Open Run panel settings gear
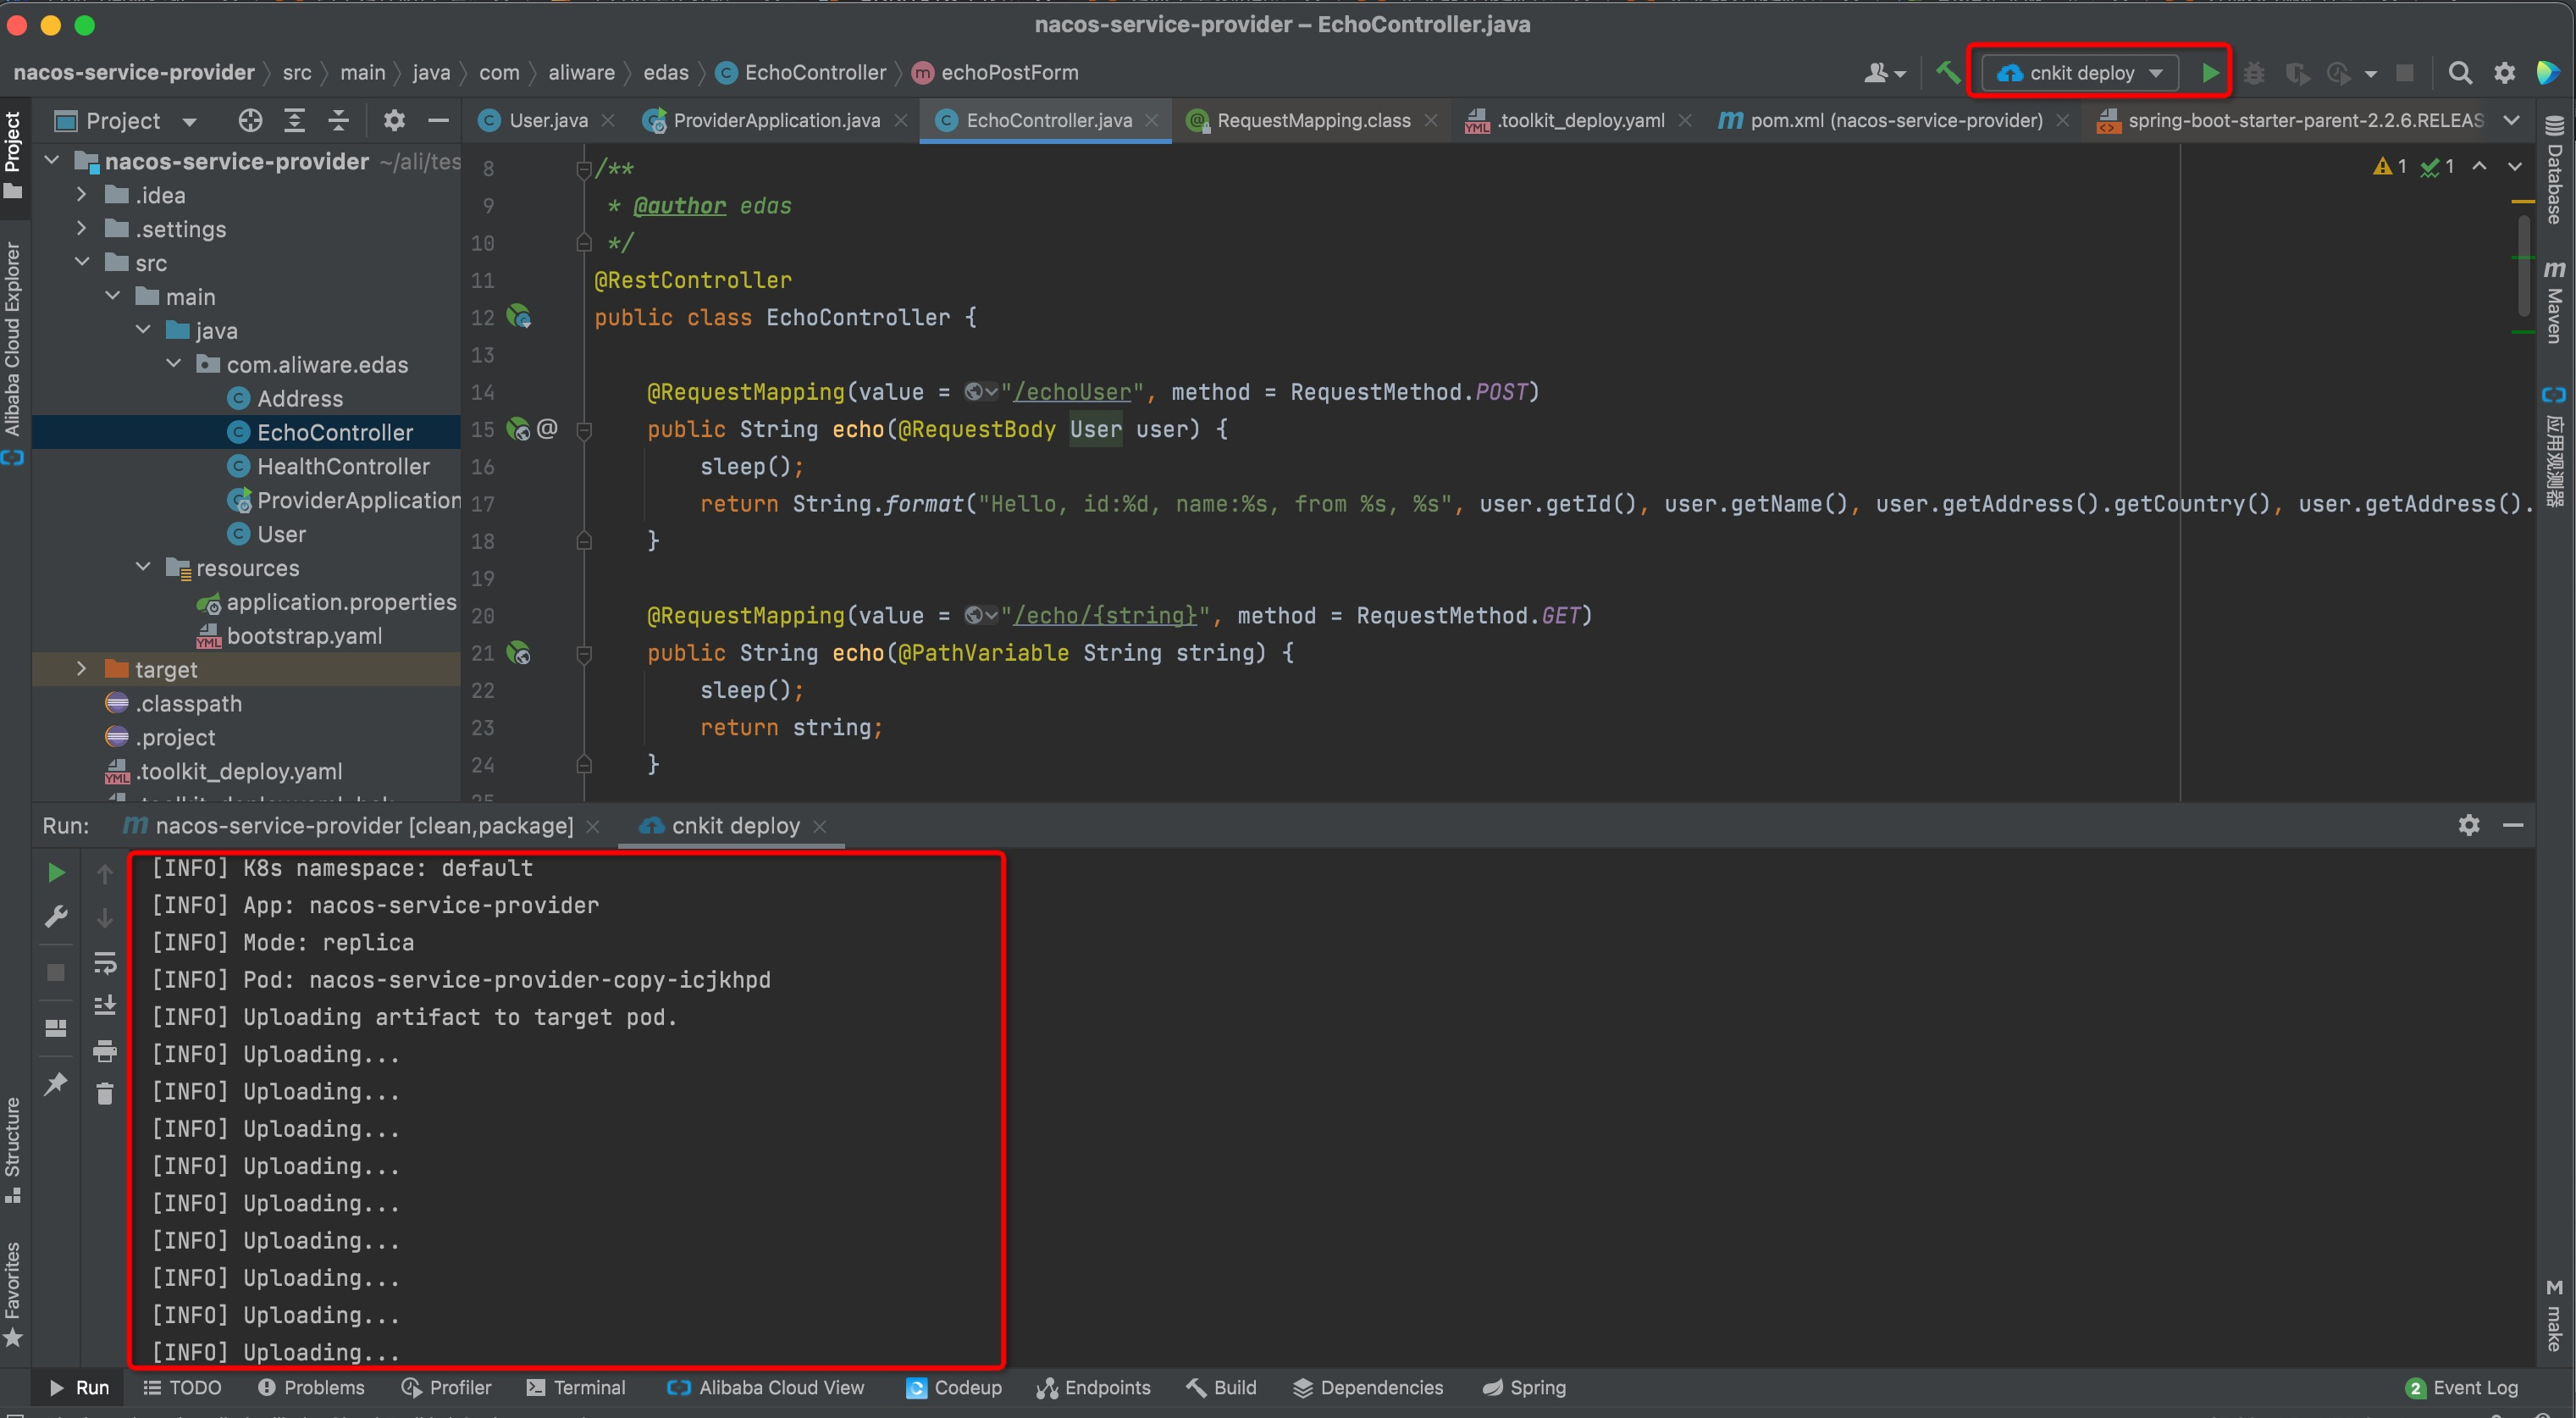 2469,825
